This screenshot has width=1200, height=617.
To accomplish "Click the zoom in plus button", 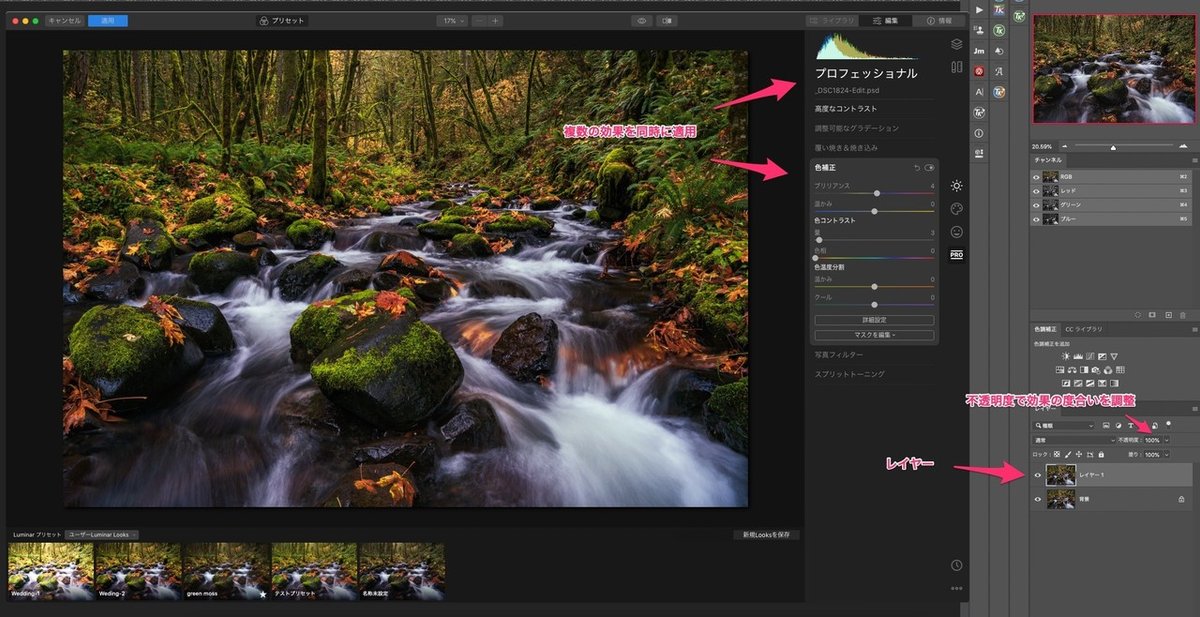I will click(x=495, y=20).
